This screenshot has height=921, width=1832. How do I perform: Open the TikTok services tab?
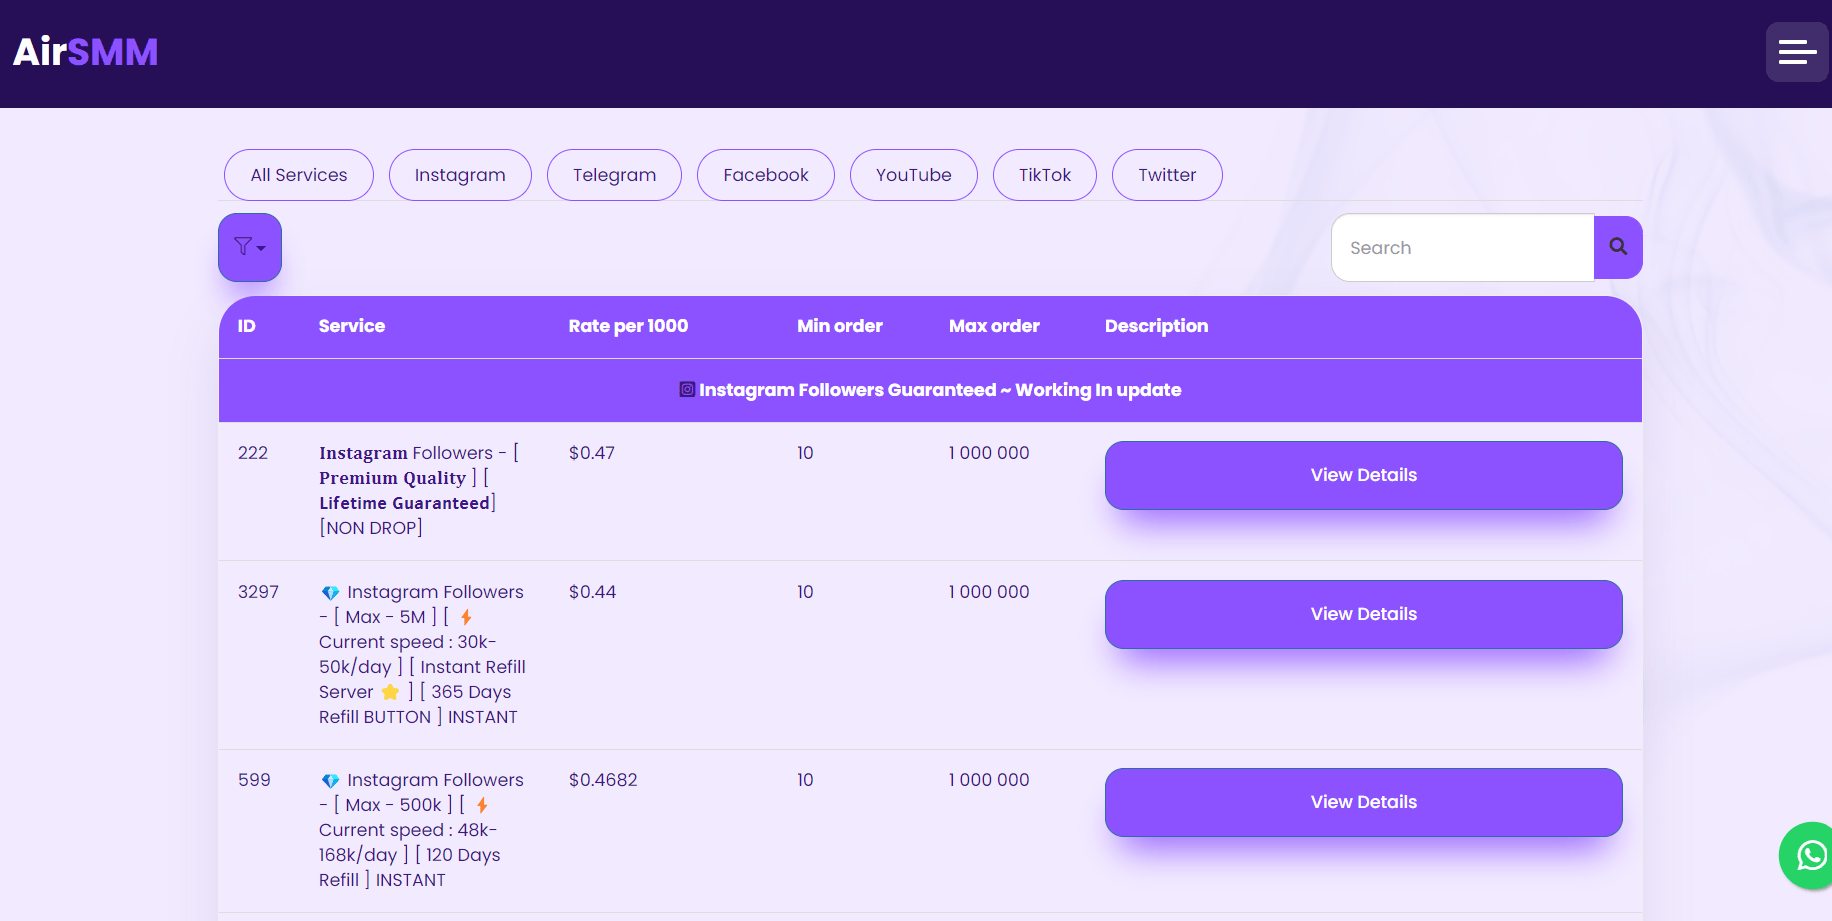(x=1044, y=175)
